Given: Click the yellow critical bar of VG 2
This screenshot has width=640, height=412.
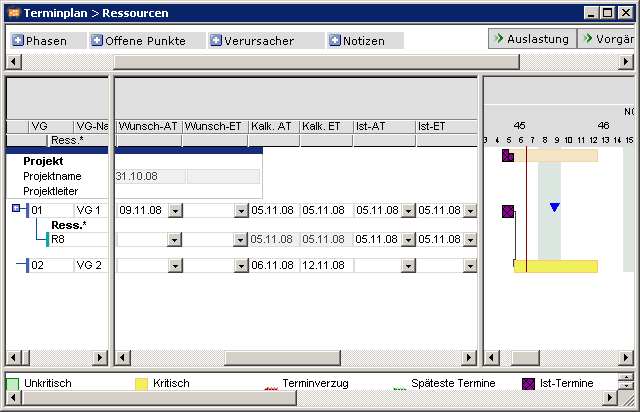Looking at the screenshot, I should (556, 266).
